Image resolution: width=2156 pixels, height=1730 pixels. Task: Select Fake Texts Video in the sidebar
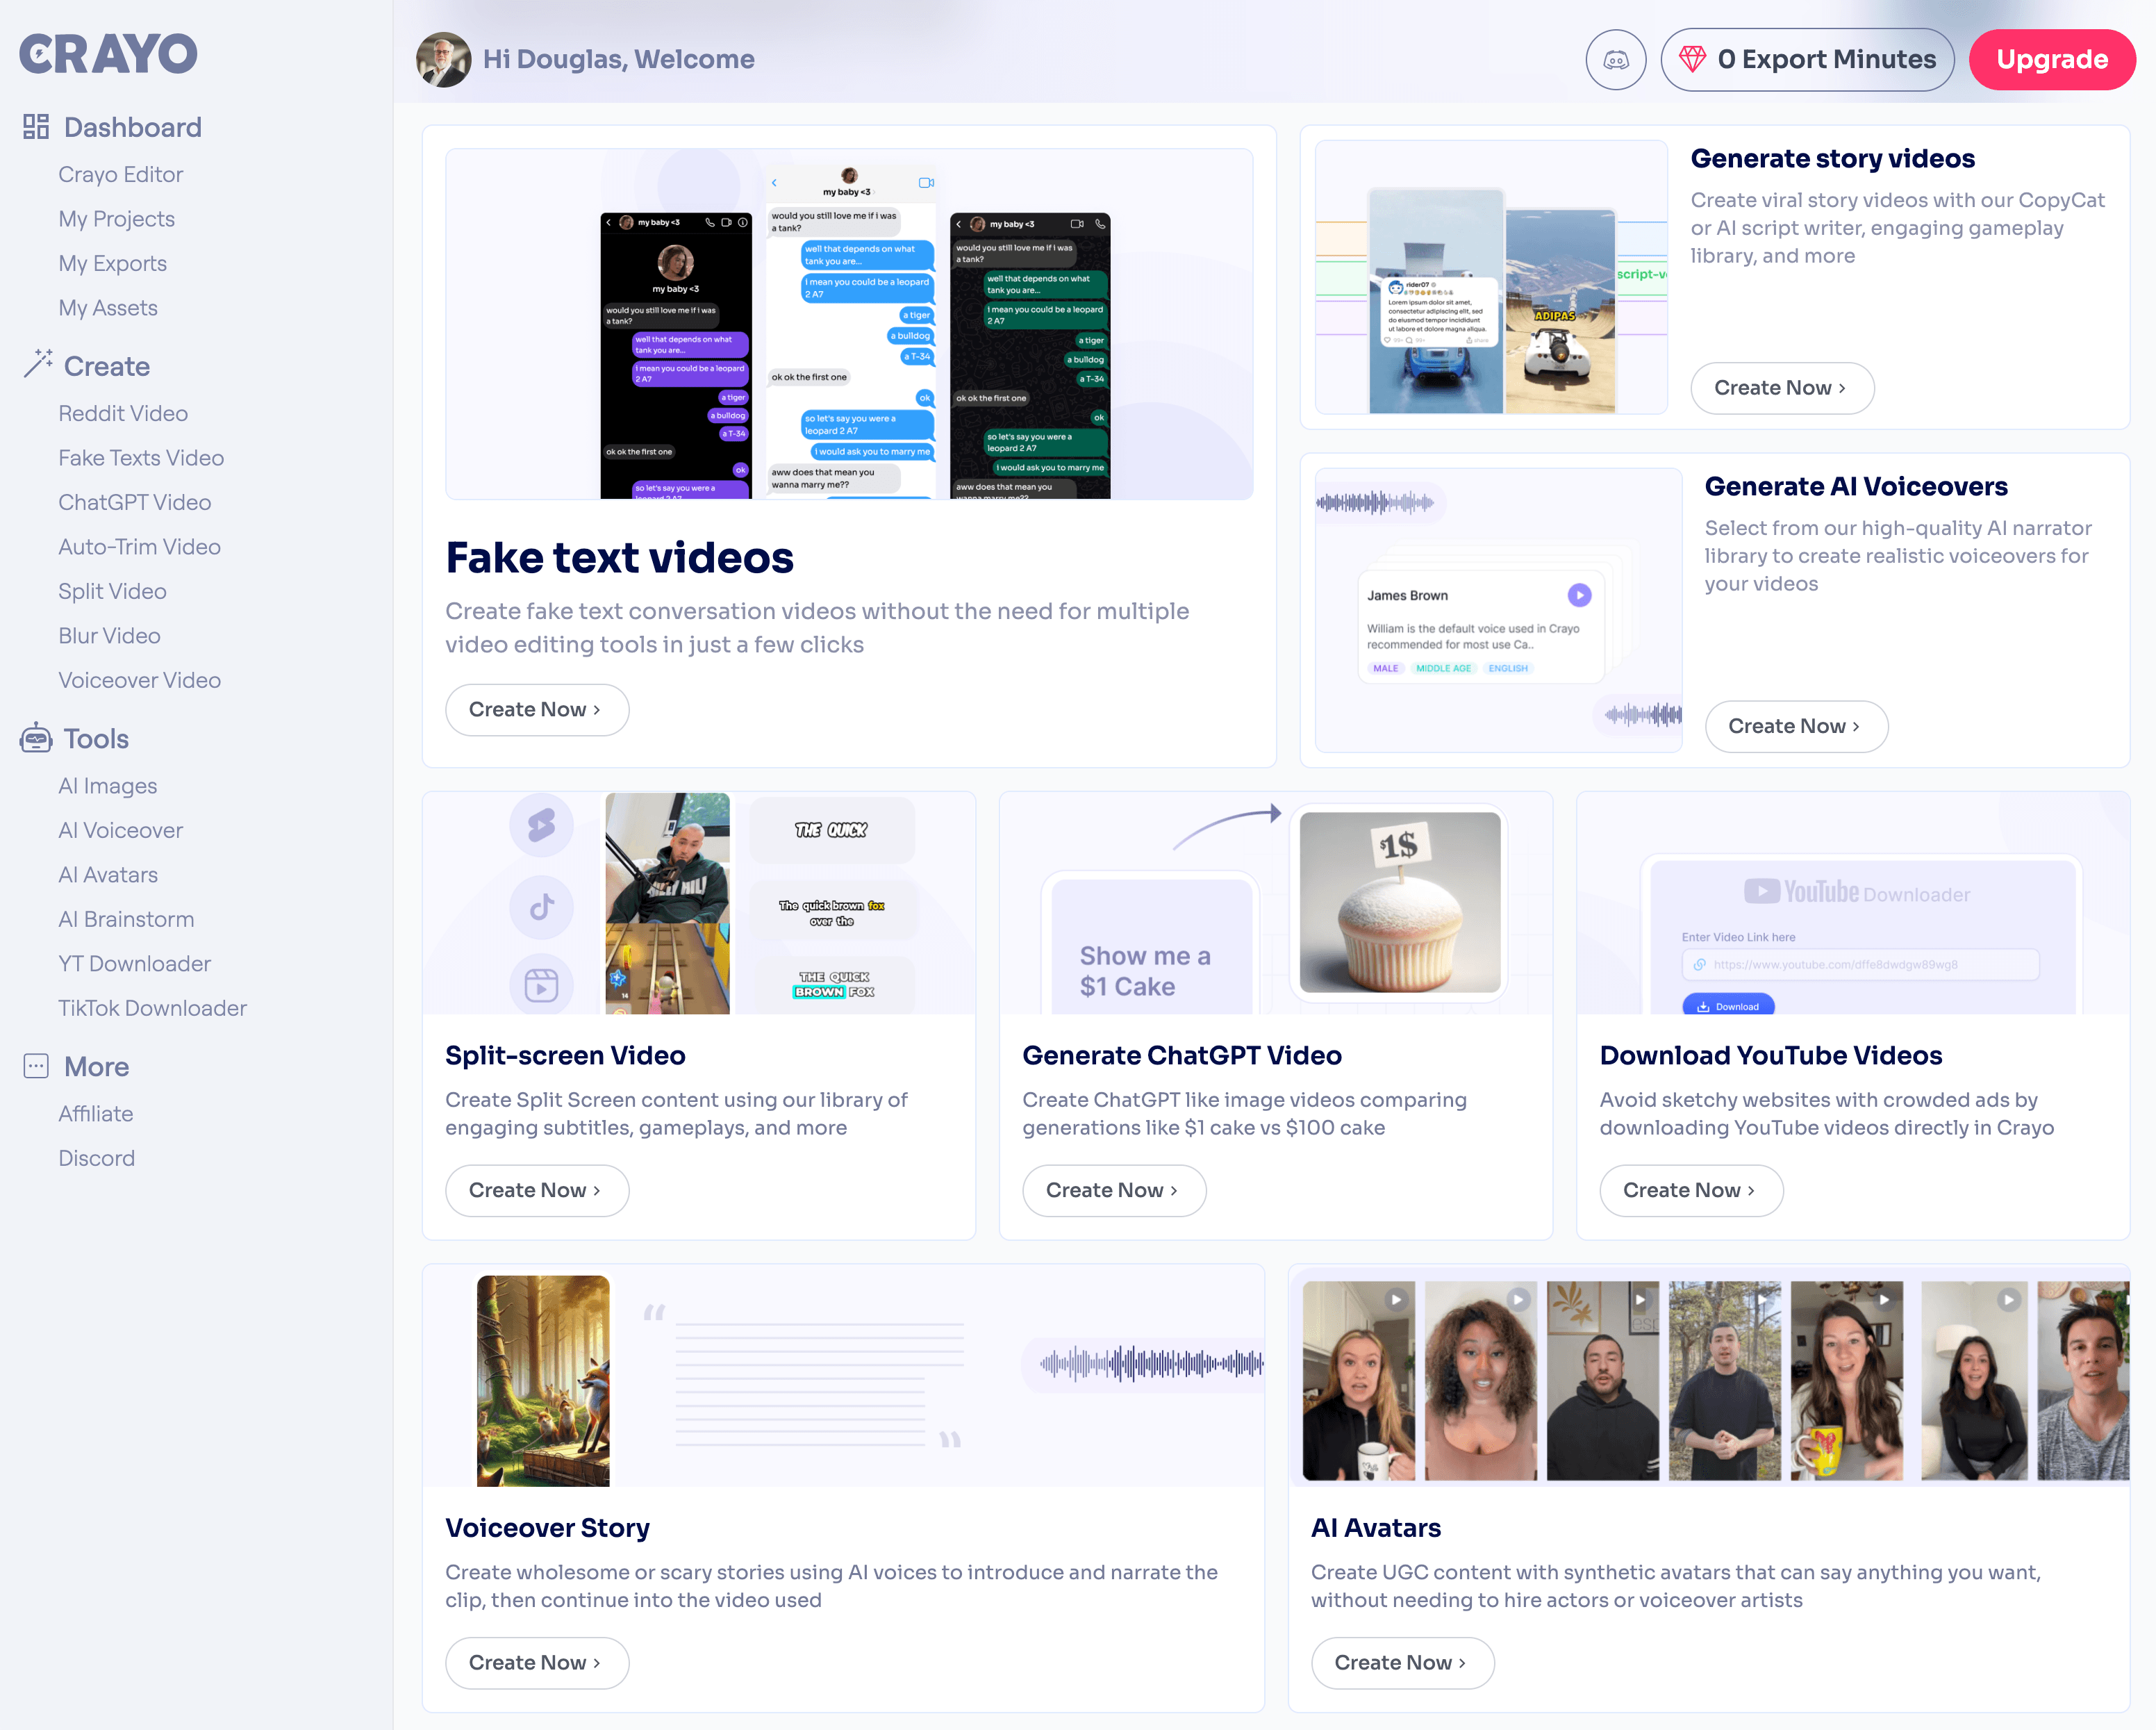click(x=141, y=457)
